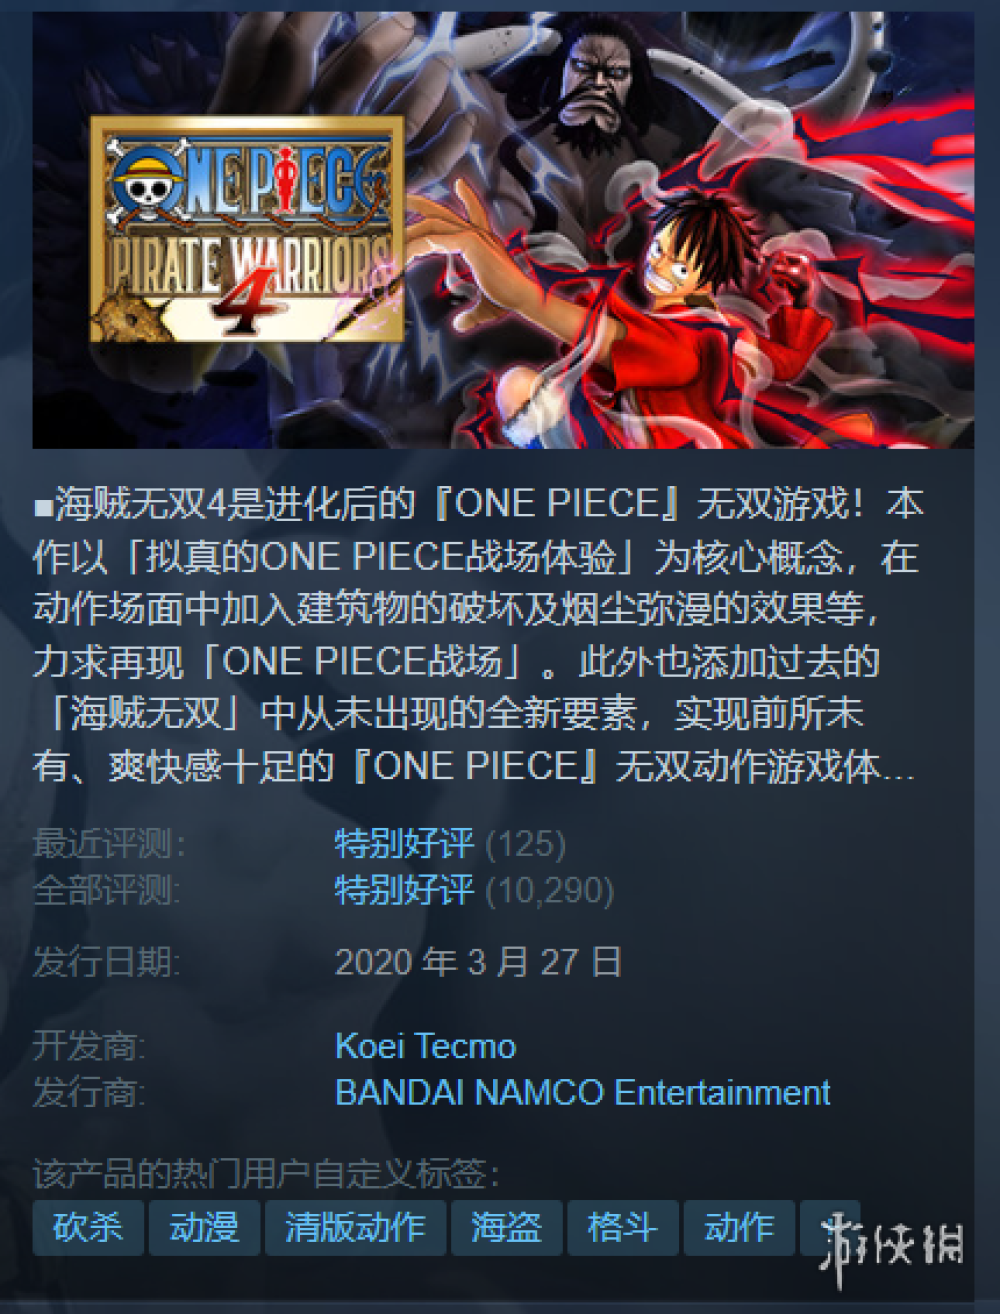Click the 该产品的热门用户自定义标签 heading
The height and width of the screenshot is (1314, 1000).
tap(266, 1173)
